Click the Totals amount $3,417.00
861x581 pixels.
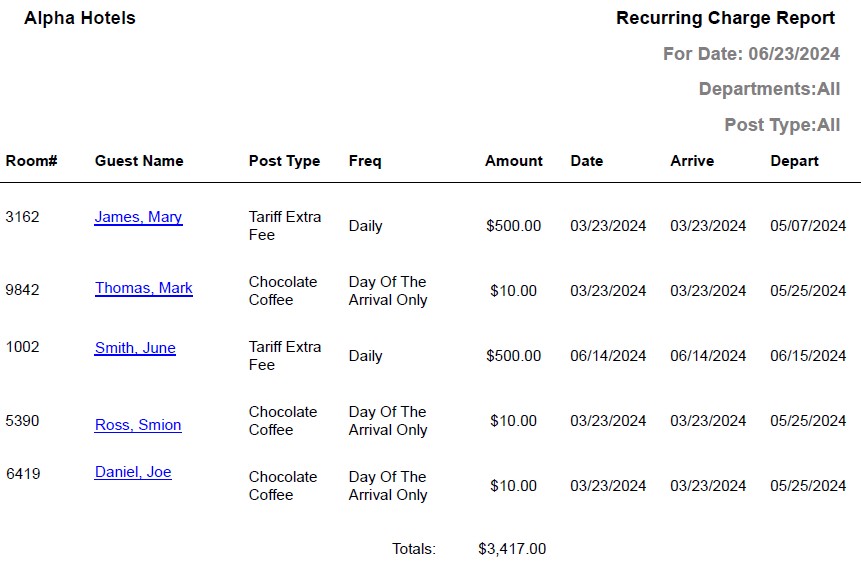click(512, 548)
